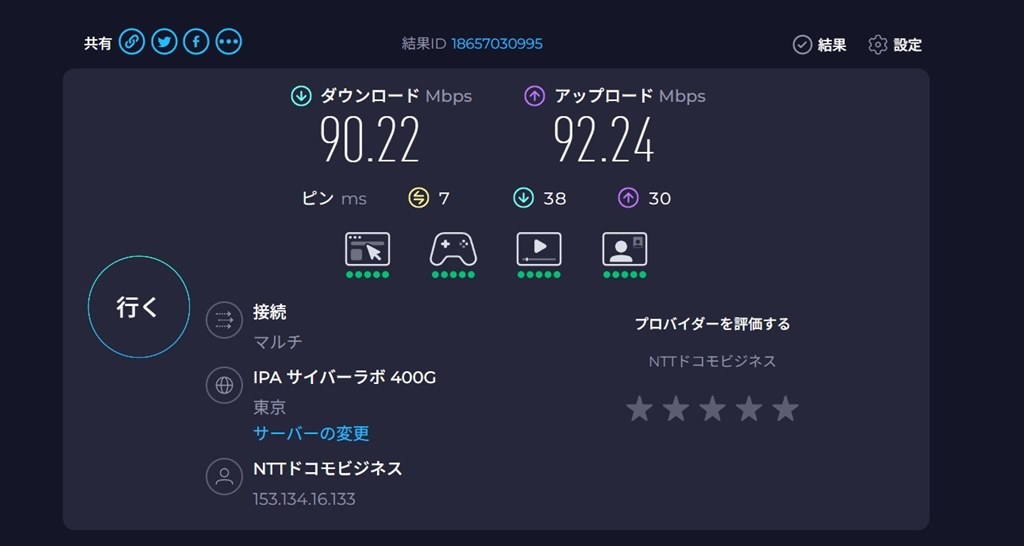The image size is (1024, 546).
Task: Click the upload latency icon showing 30
Action: coord(628,198)
